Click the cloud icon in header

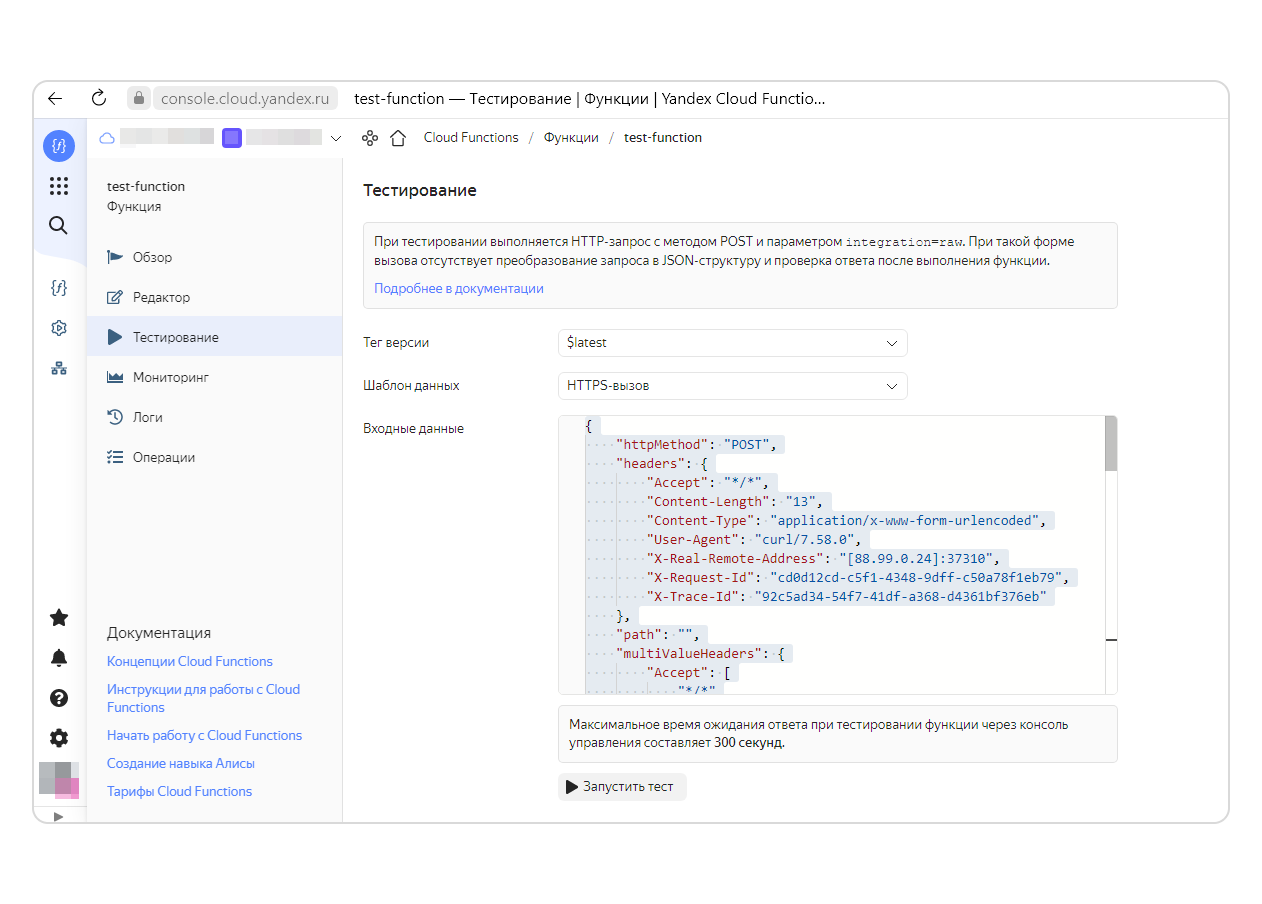click(107, 138)
